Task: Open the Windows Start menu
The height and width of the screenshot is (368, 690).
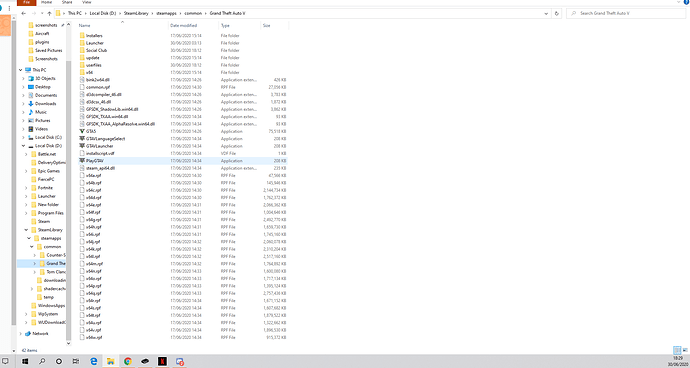Action: (x=25, y=361)
